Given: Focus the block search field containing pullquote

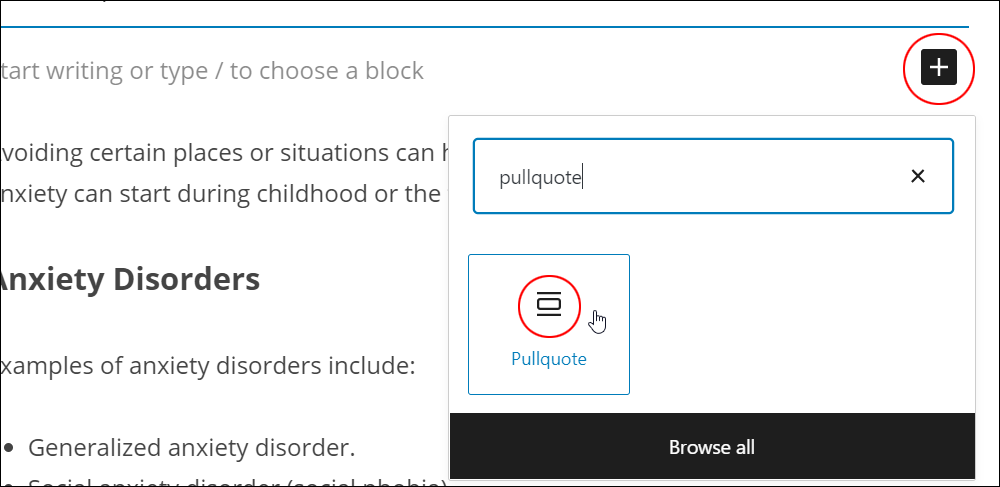Looking at the screenshot, I should click(x=713, y=176).
